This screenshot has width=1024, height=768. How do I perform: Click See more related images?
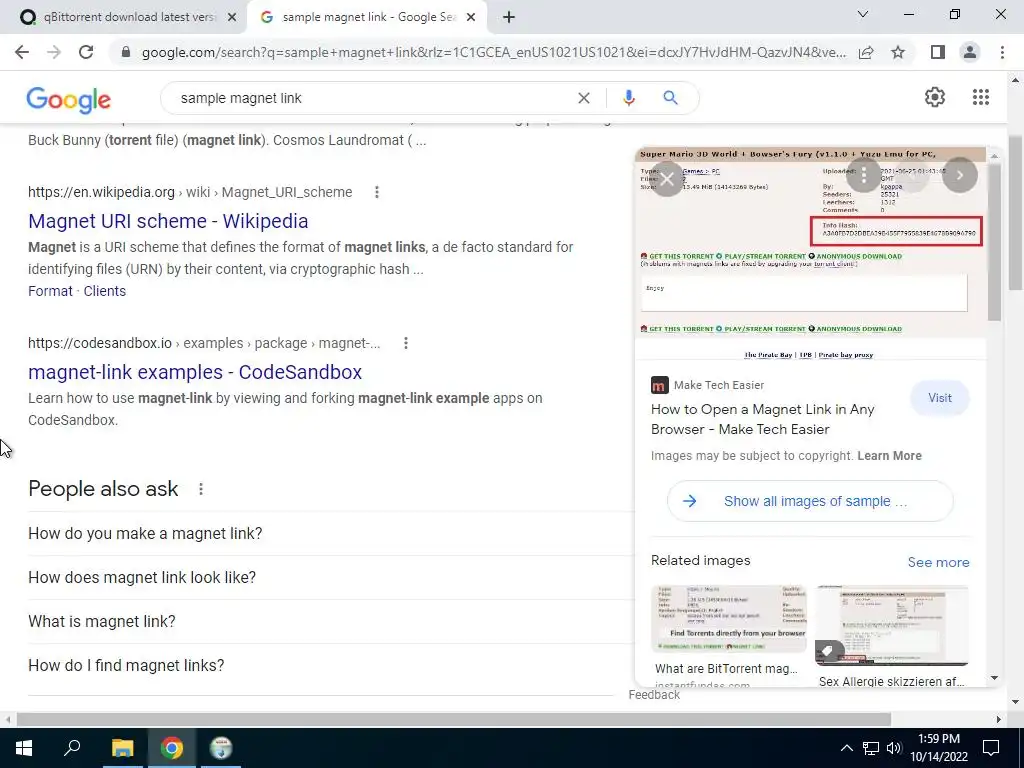(x=938, y=562)
